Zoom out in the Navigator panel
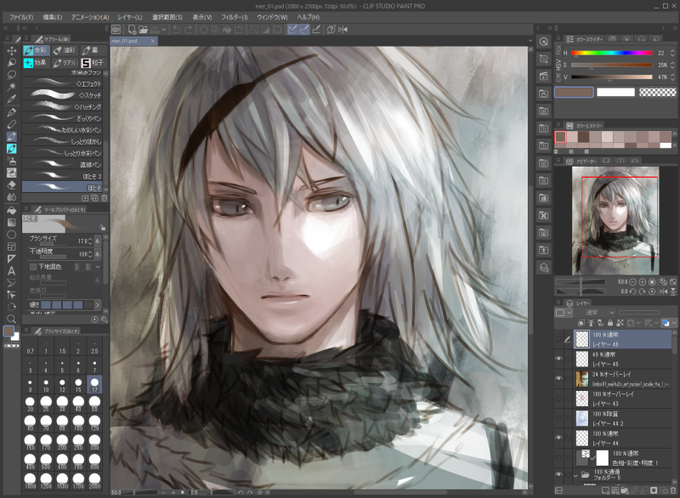680x498 pixels. [x=633, y=282]
